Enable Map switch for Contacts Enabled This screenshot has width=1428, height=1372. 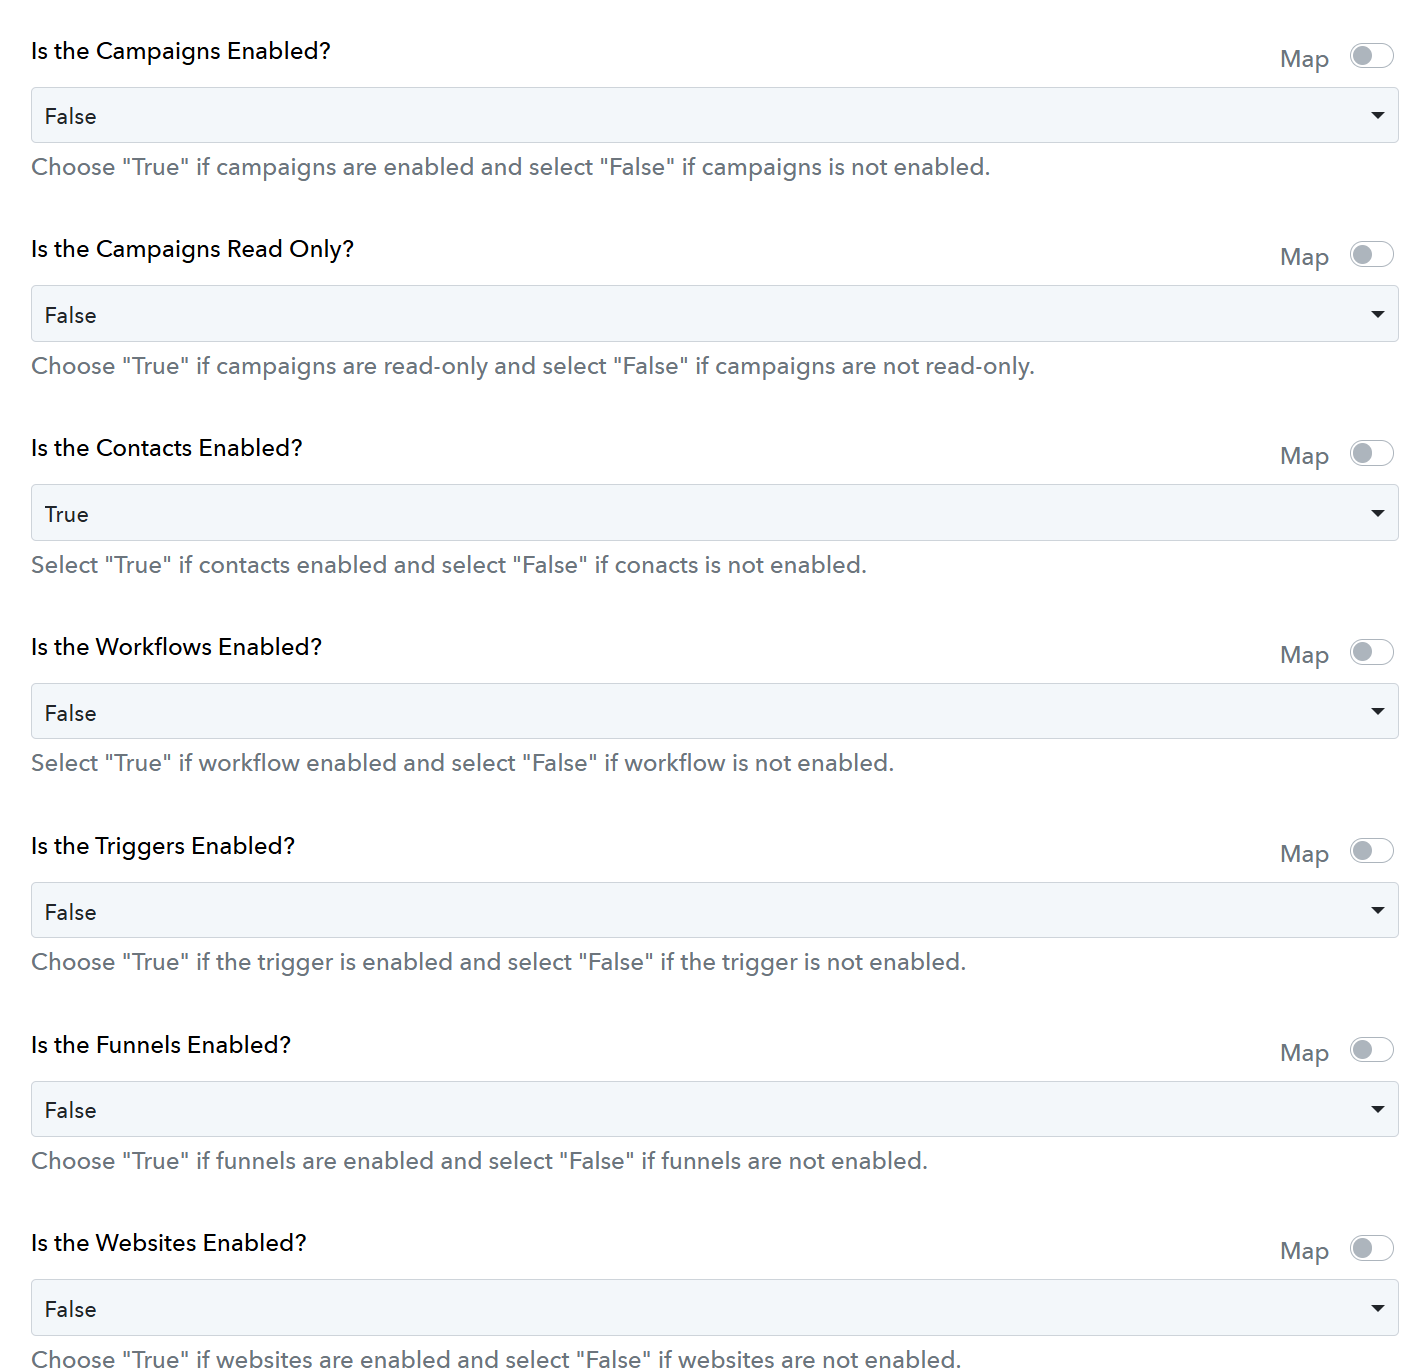click(1371, 453)
